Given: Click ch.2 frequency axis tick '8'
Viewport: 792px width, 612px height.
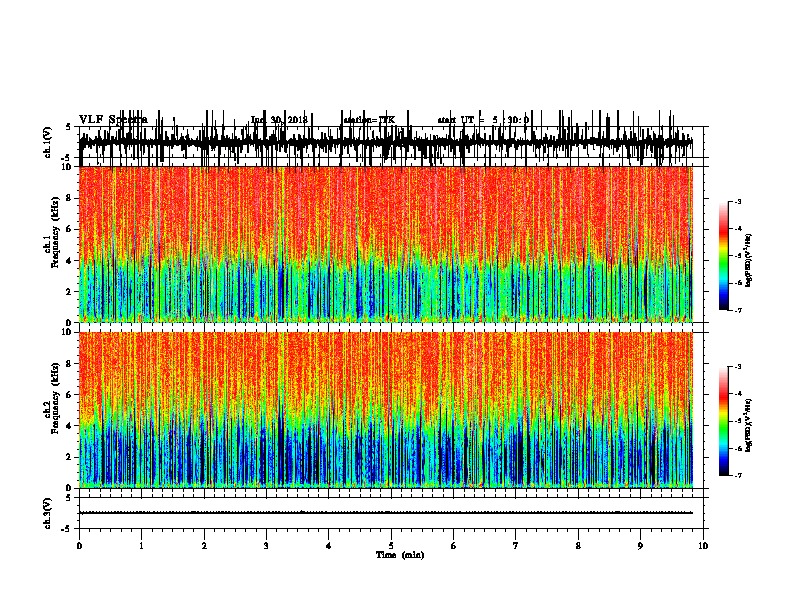Looking at the screenshot, I should coord(70,364).
